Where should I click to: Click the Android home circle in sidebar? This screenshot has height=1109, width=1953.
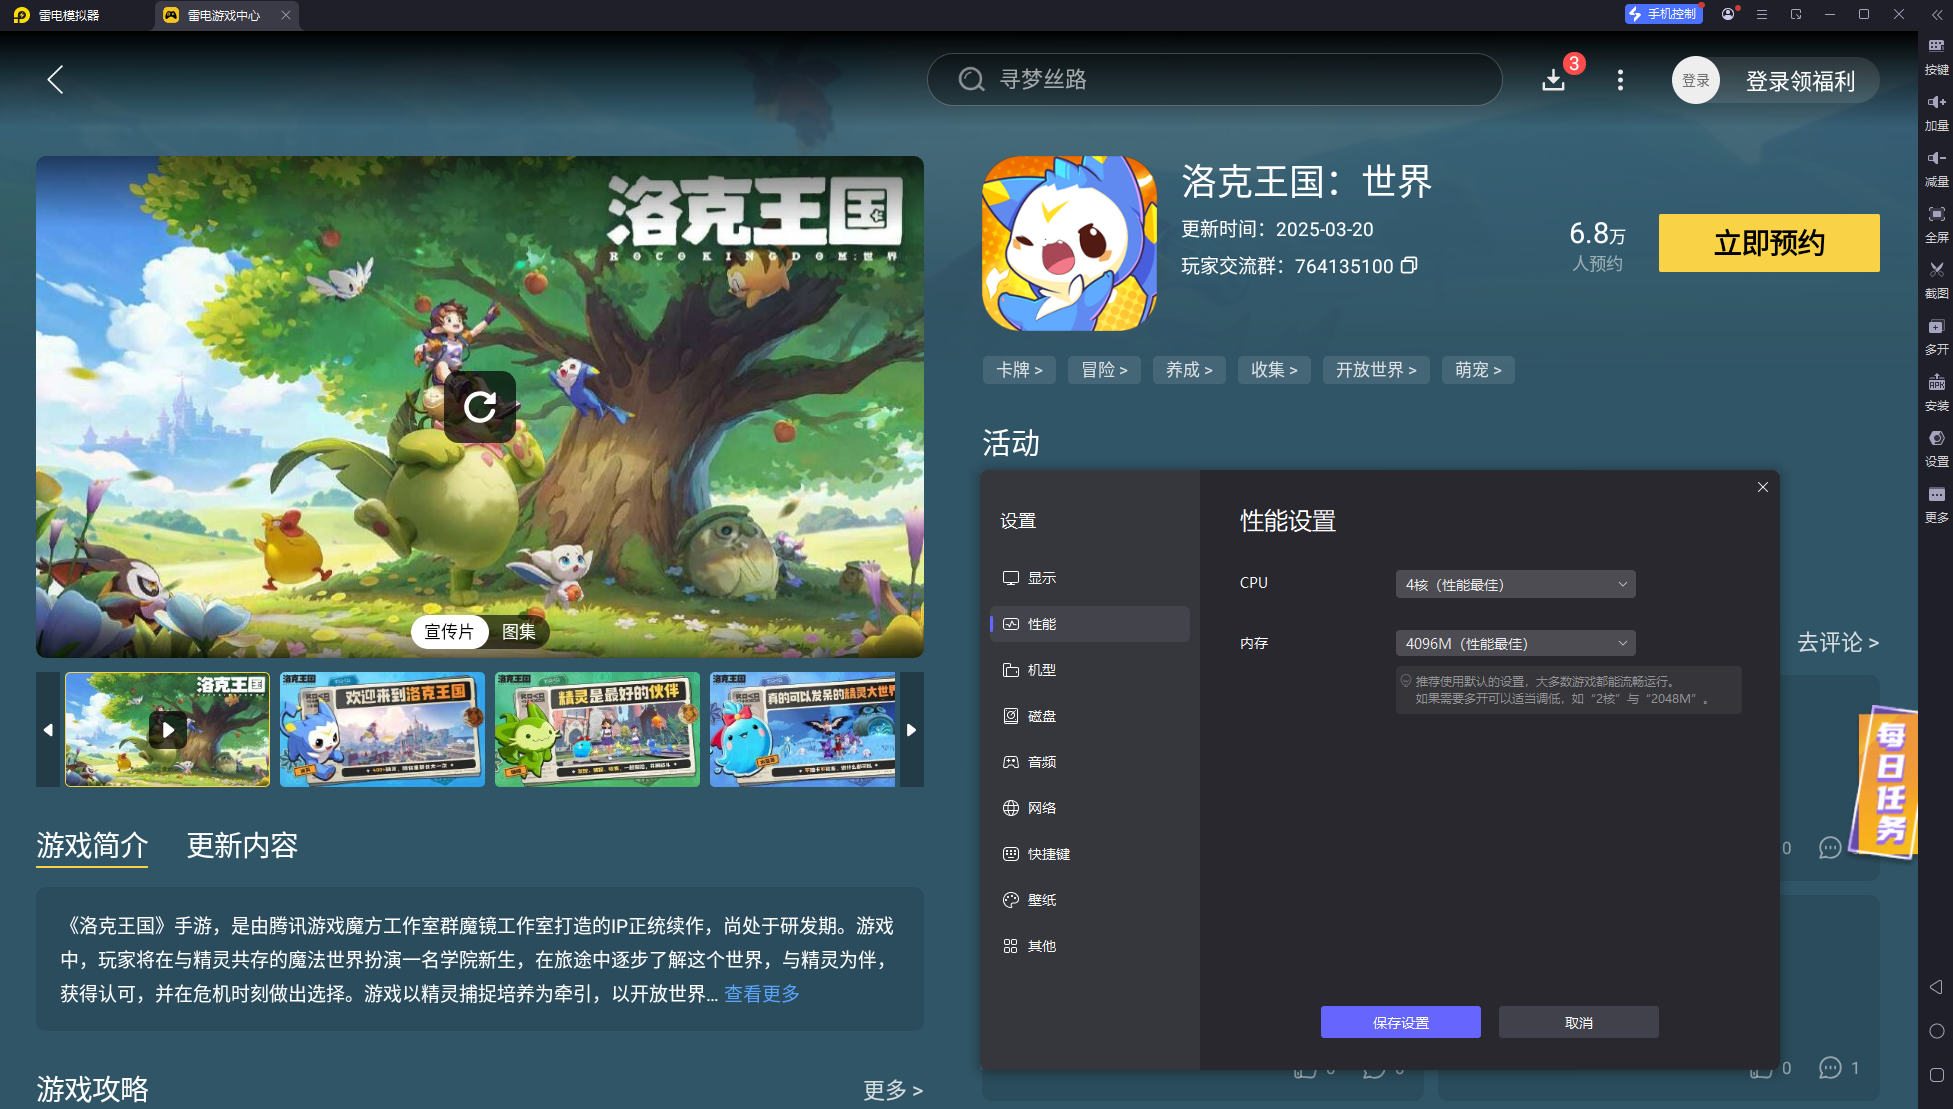[1936, 1031]
